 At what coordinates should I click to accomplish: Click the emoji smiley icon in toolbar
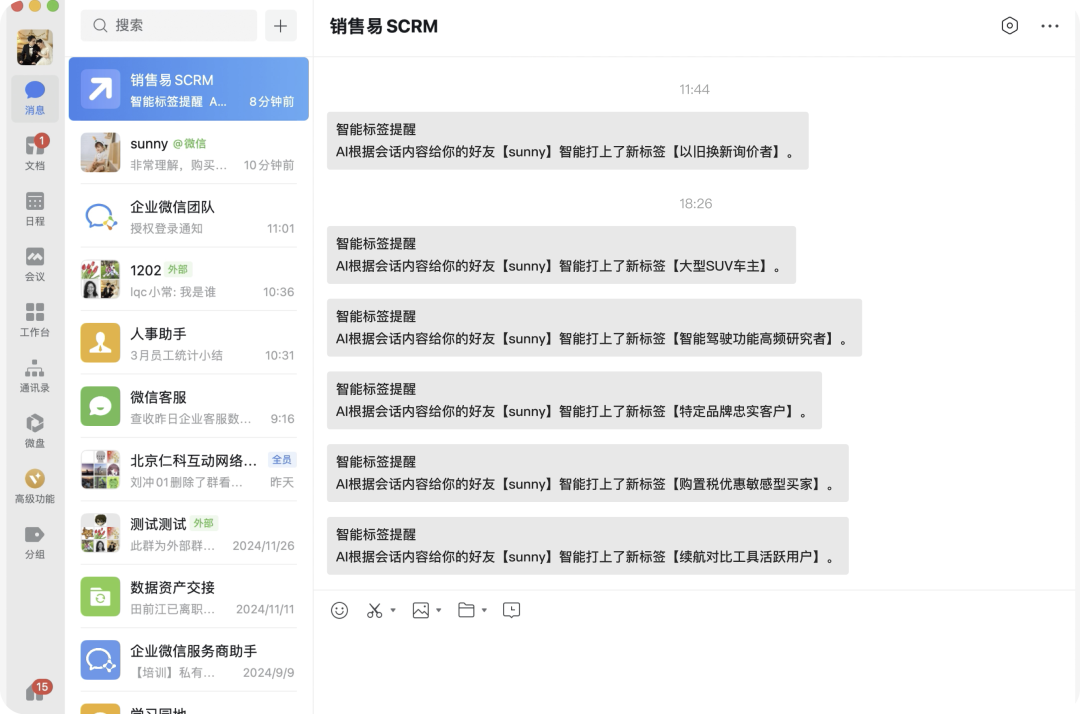[x=340, y=610]
